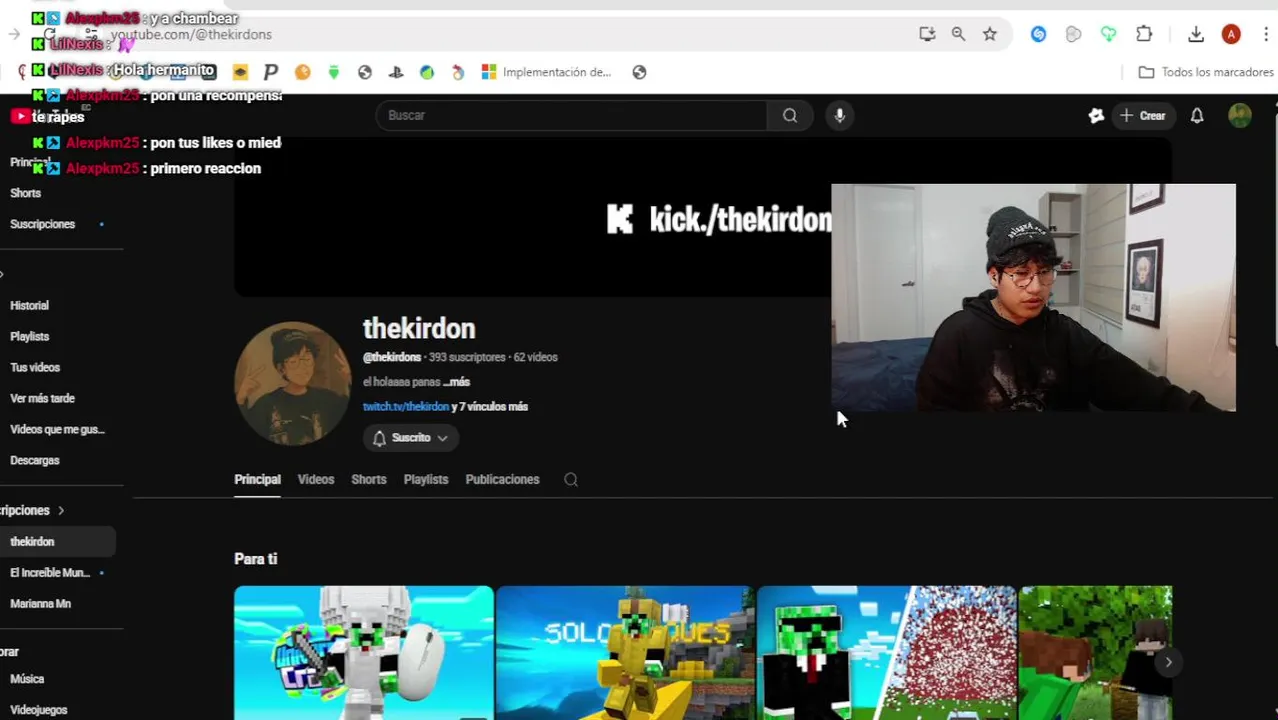Open Todos los marcadores folder
The width and height of the screenshot is (1278, 720).
(x=1205, y=72)
